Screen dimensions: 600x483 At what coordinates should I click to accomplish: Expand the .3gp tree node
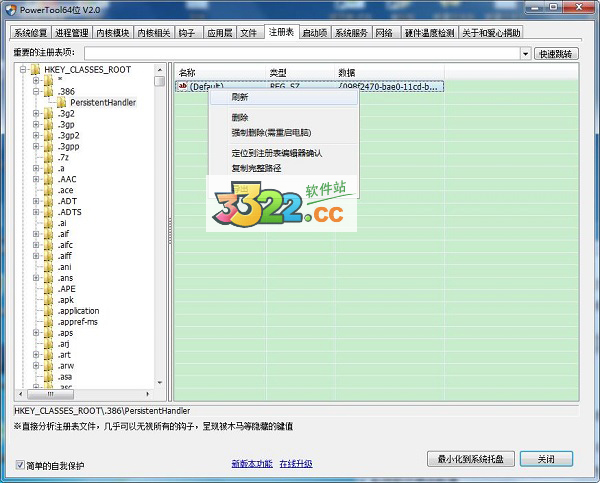pyautogui.click(x=36, y=124)
